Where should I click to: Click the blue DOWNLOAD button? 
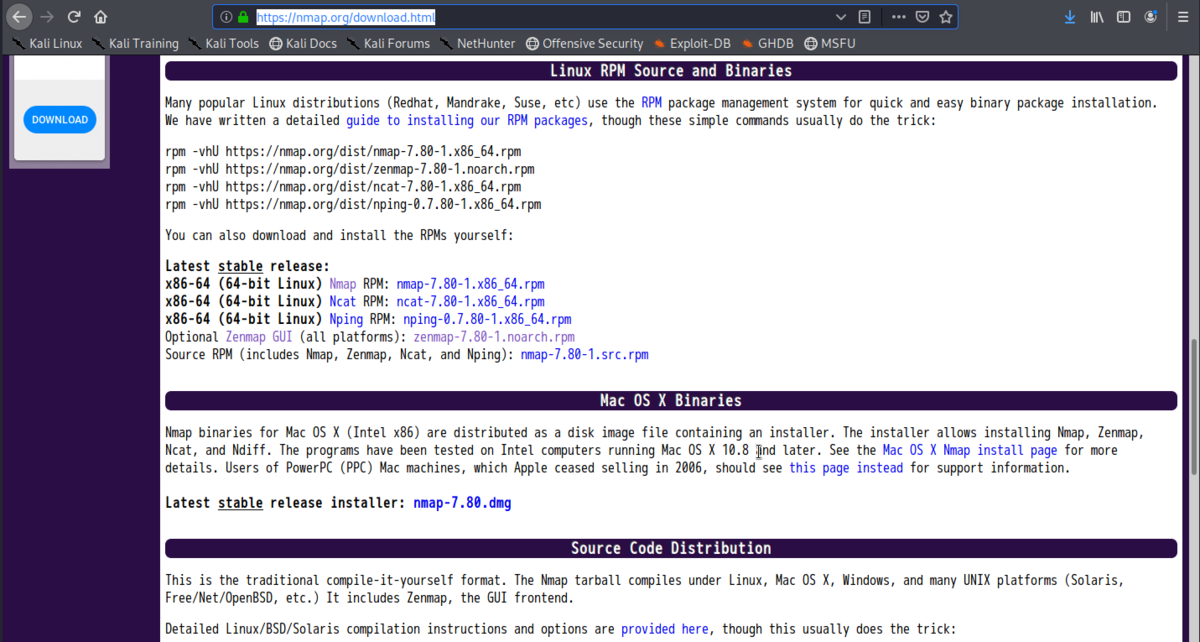(60, 120)
